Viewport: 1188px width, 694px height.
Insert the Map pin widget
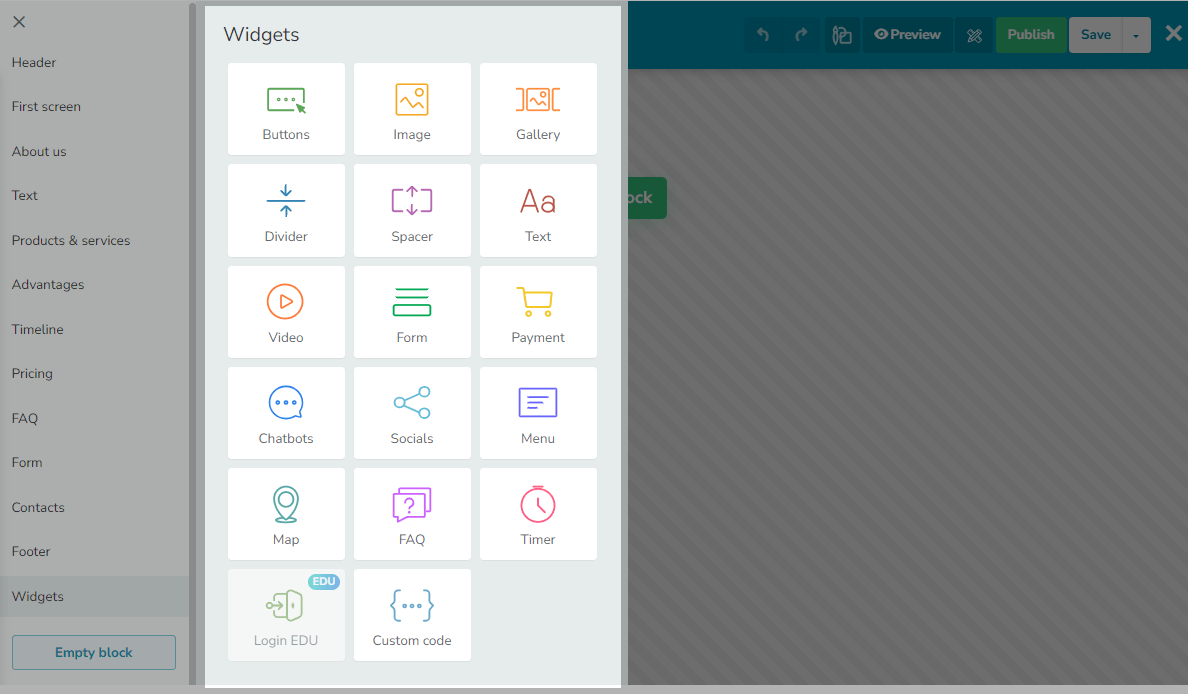286,514
